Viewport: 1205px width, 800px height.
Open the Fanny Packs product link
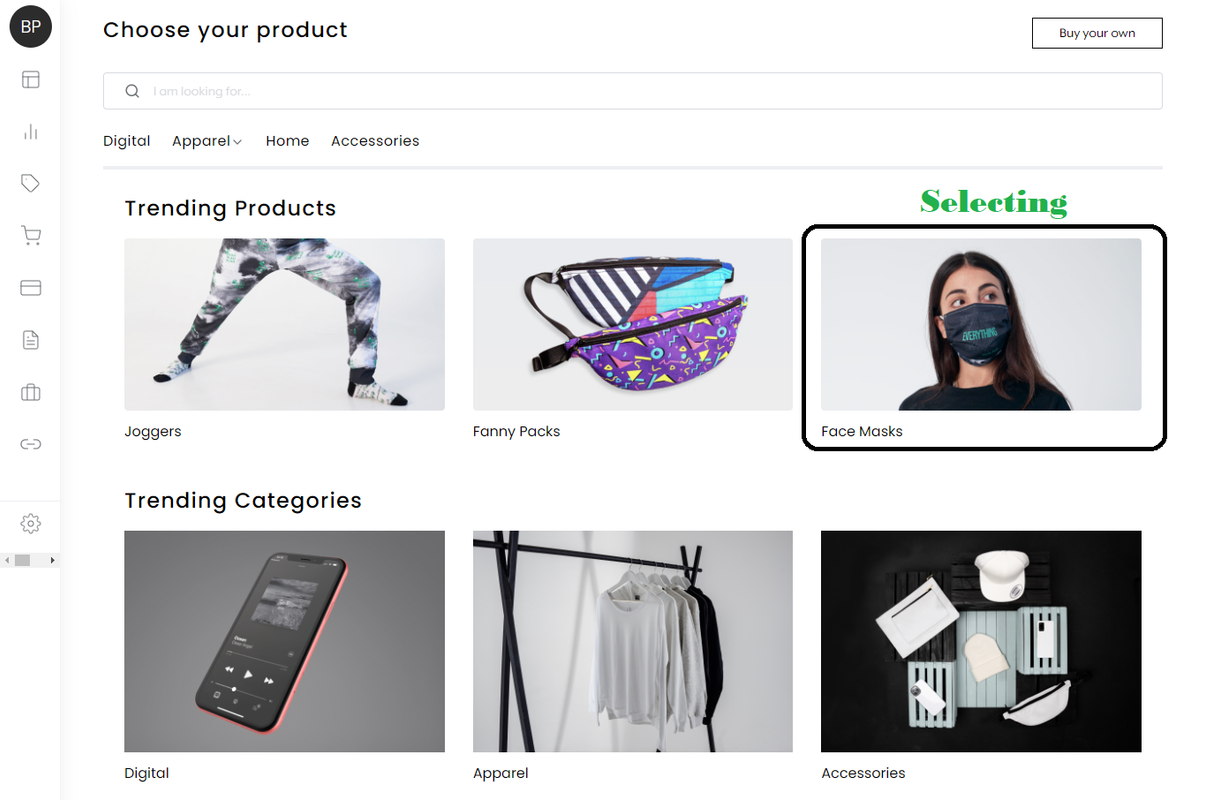(516, 432)
